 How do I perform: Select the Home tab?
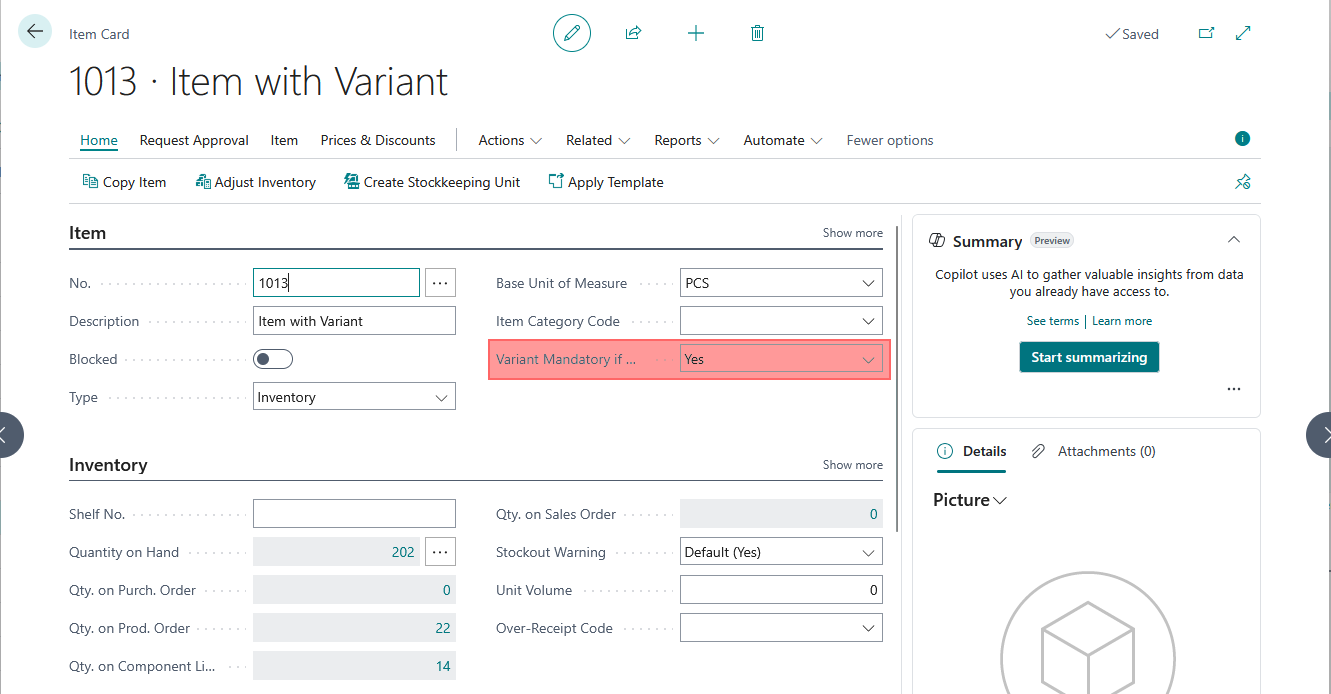click(99, 140)
